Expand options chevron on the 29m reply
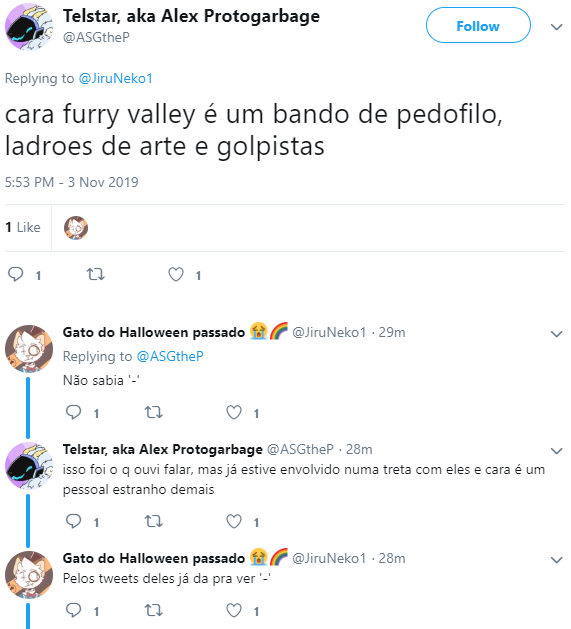 click(x=557, y=334)
